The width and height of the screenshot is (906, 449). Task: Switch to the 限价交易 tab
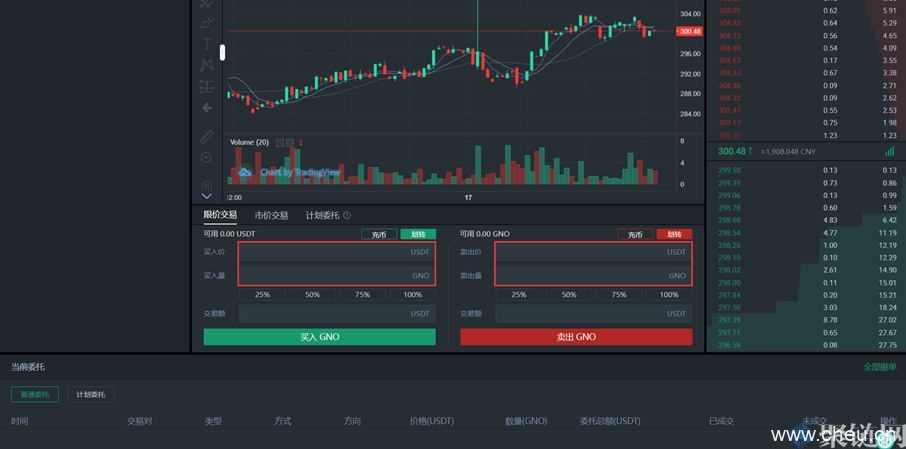(x=220, y=215)
